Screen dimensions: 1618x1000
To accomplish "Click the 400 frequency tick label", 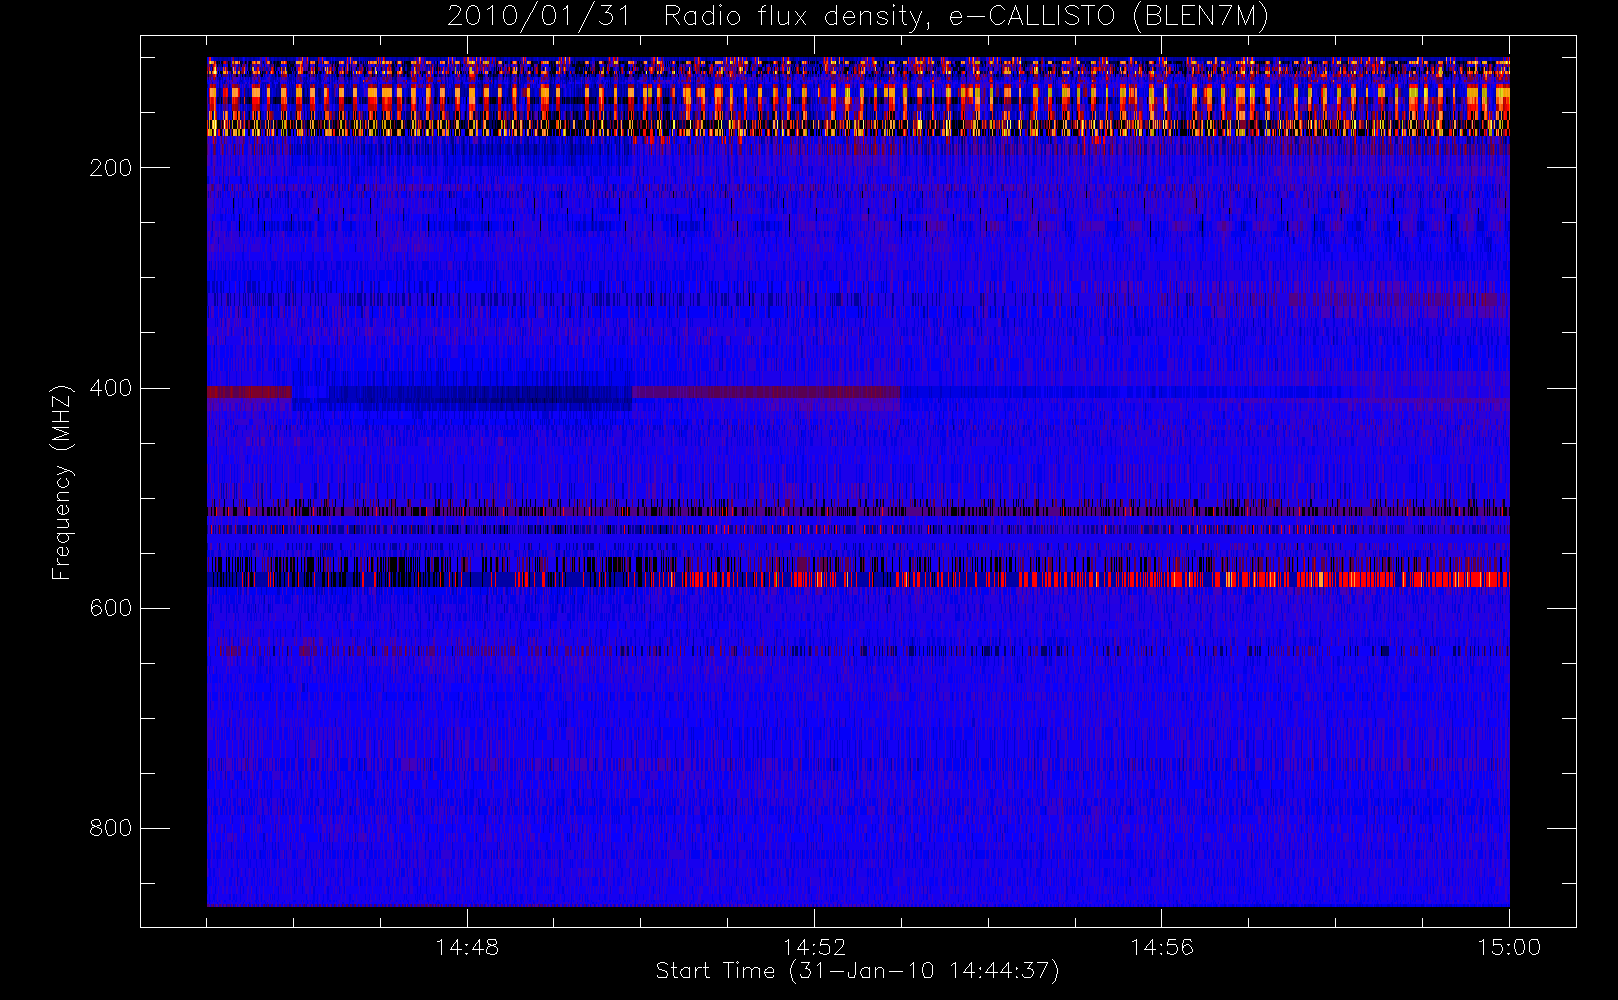I will point(111,388).
